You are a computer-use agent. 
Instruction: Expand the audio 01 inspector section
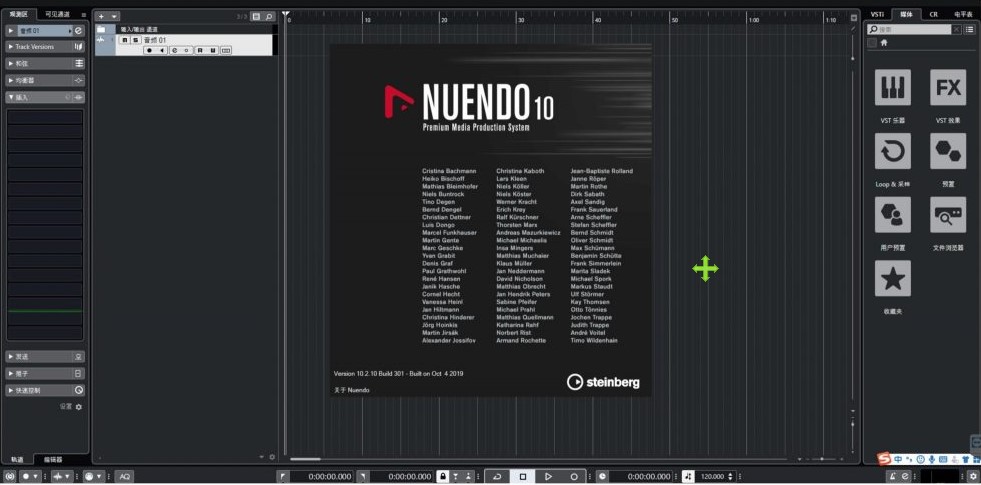[x=11, y=30]
